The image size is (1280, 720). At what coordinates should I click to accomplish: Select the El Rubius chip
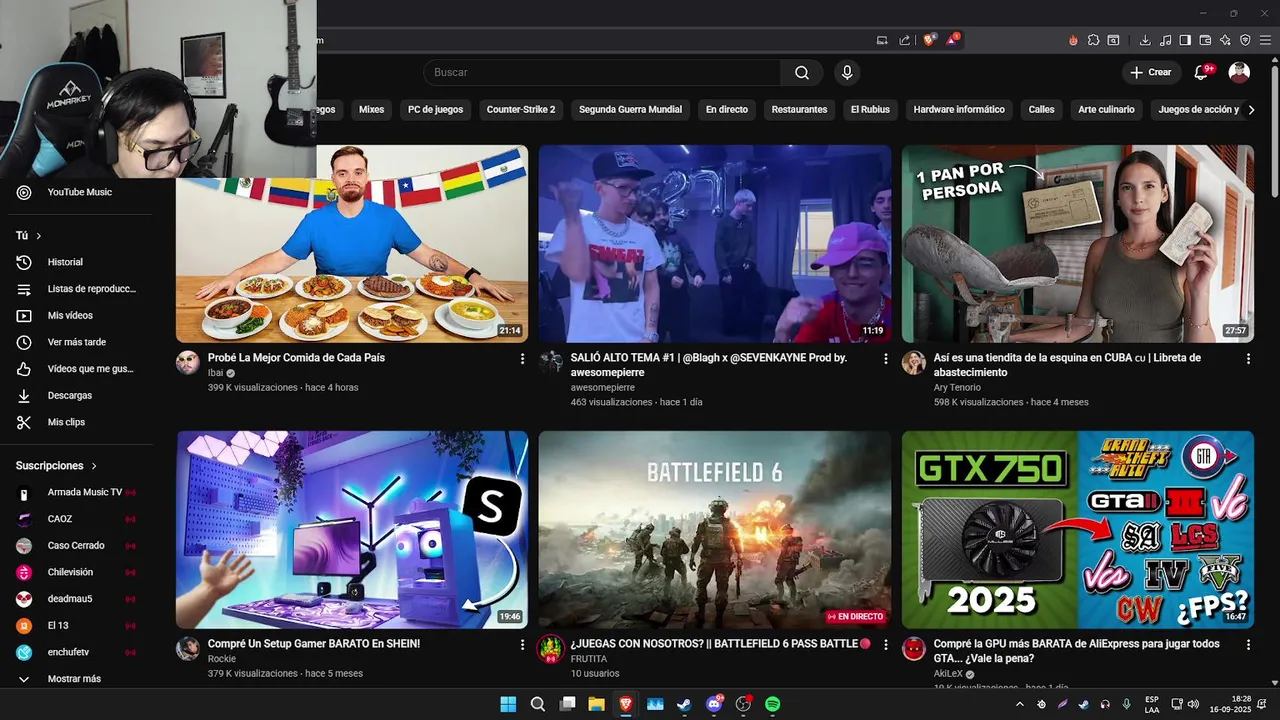tap(869, 109)
